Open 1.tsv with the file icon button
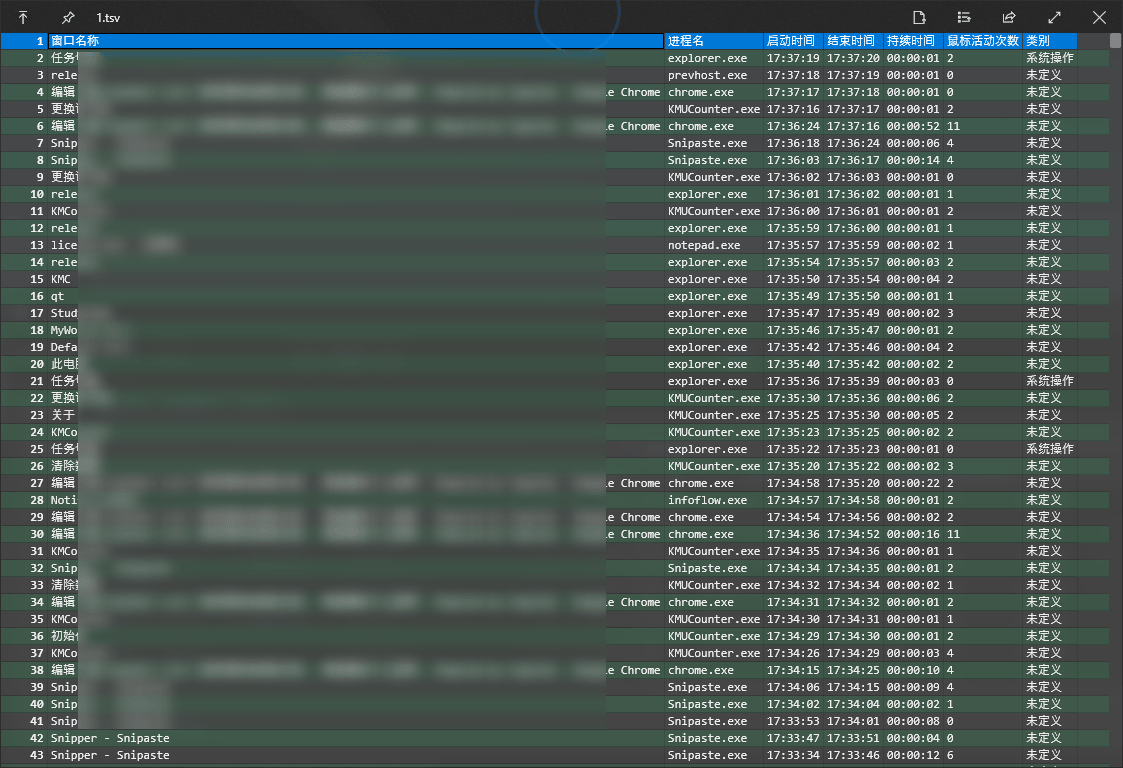The height and width of the screenshot is (768, 1123). pyautogui.click(x=919, y=17)
